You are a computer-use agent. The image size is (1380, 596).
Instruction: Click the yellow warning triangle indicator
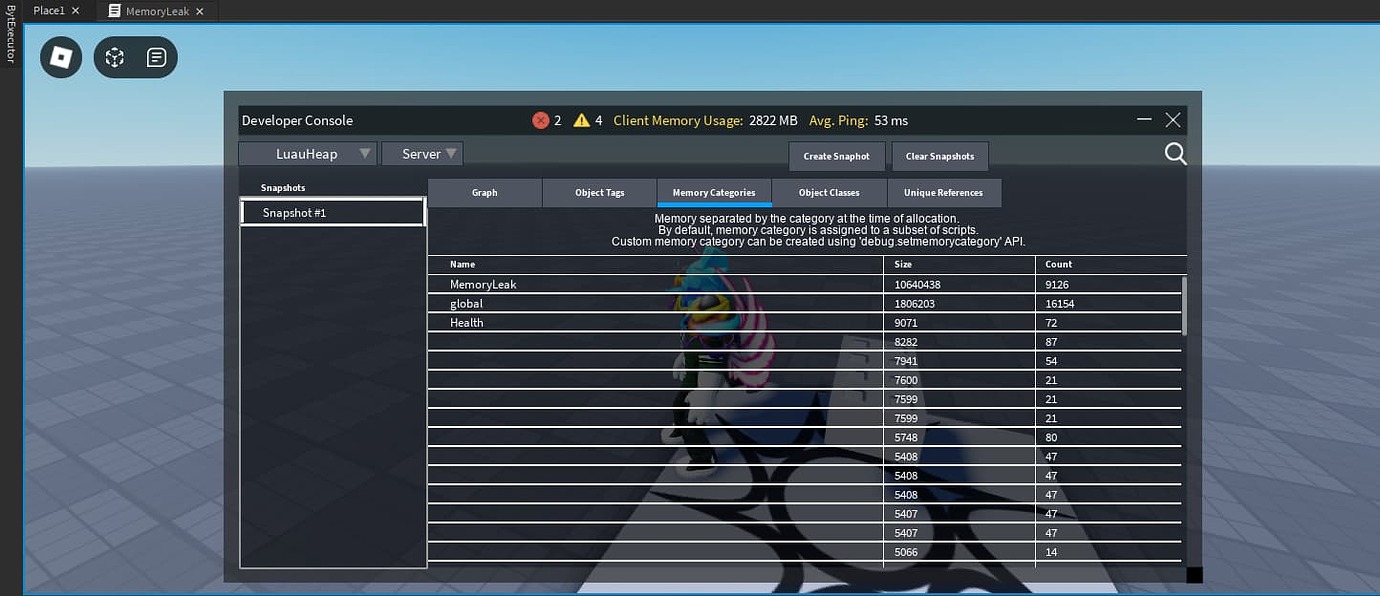coord(581,119)
